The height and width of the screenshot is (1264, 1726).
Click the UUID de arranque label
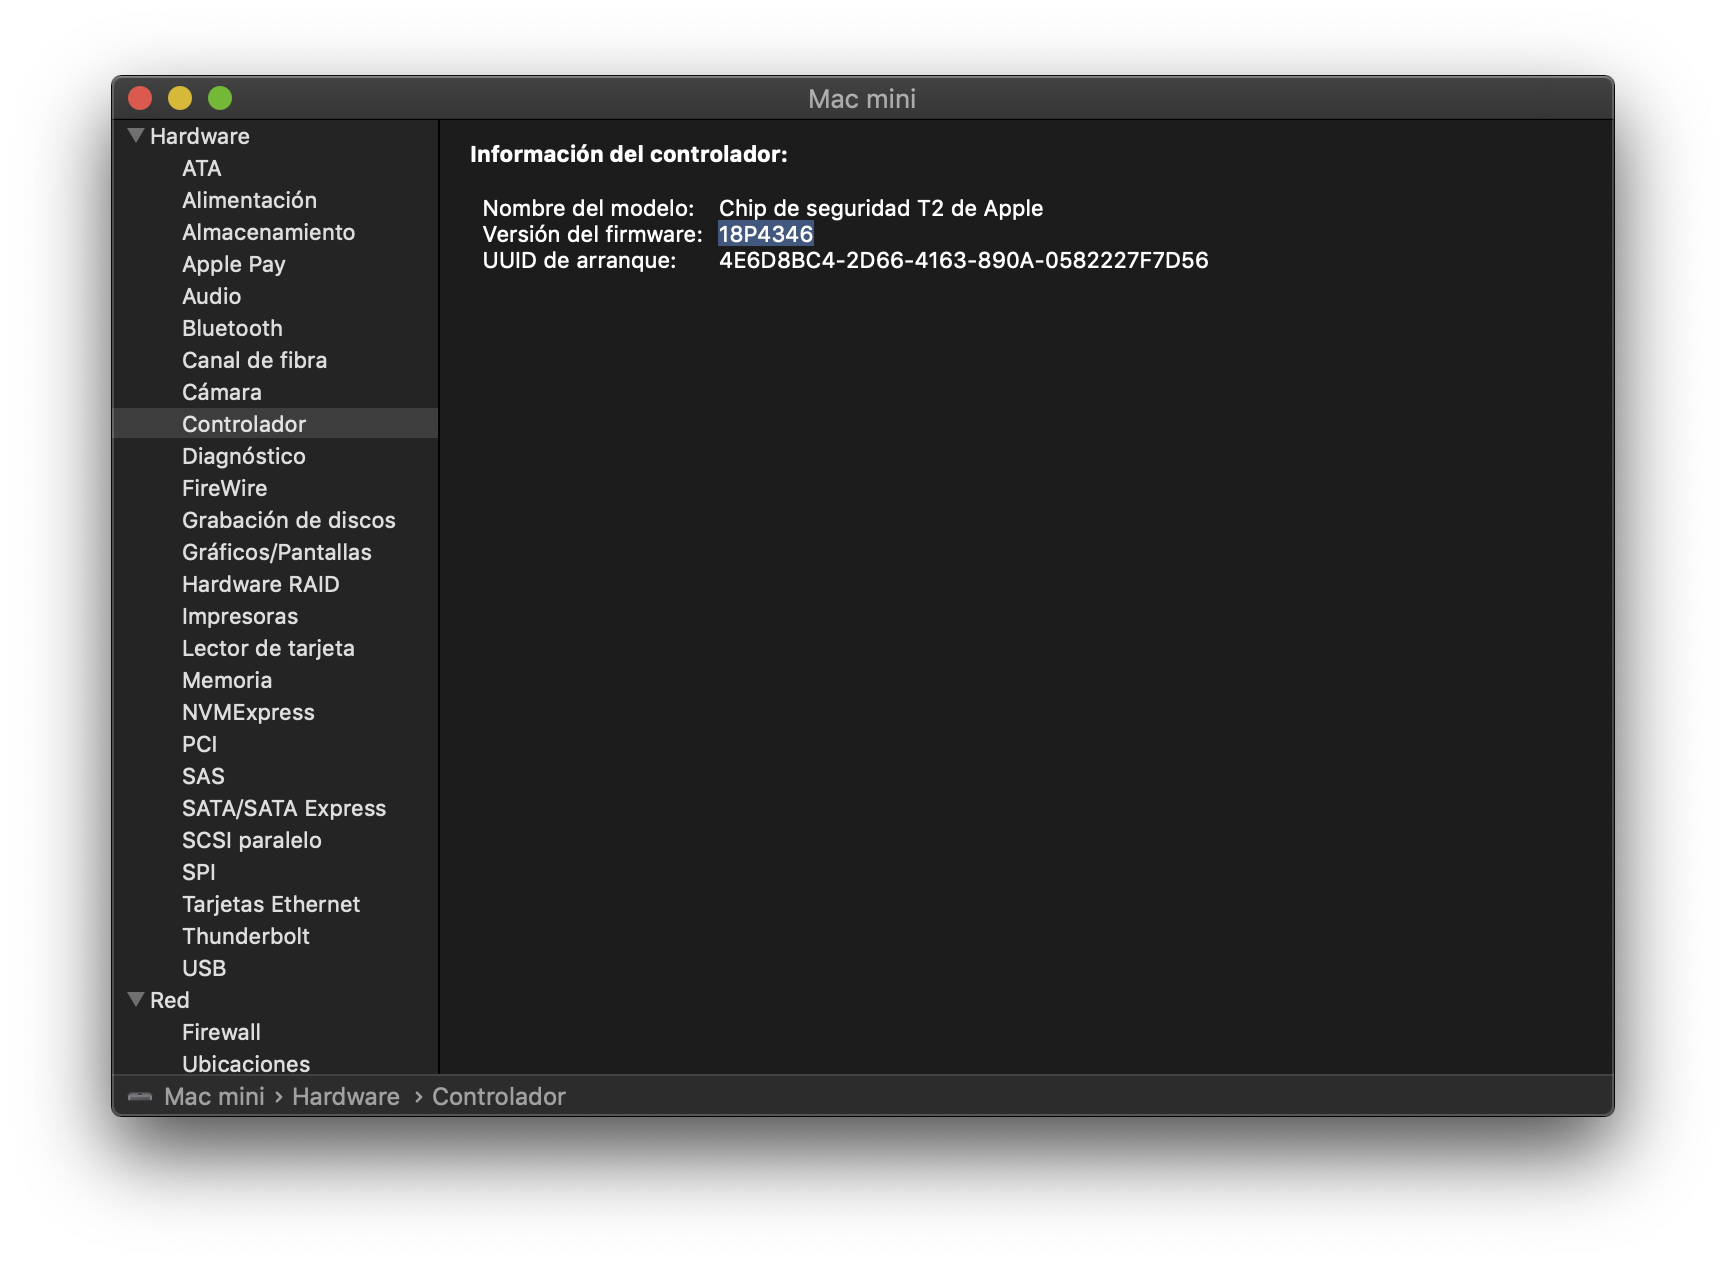point(579,260)
